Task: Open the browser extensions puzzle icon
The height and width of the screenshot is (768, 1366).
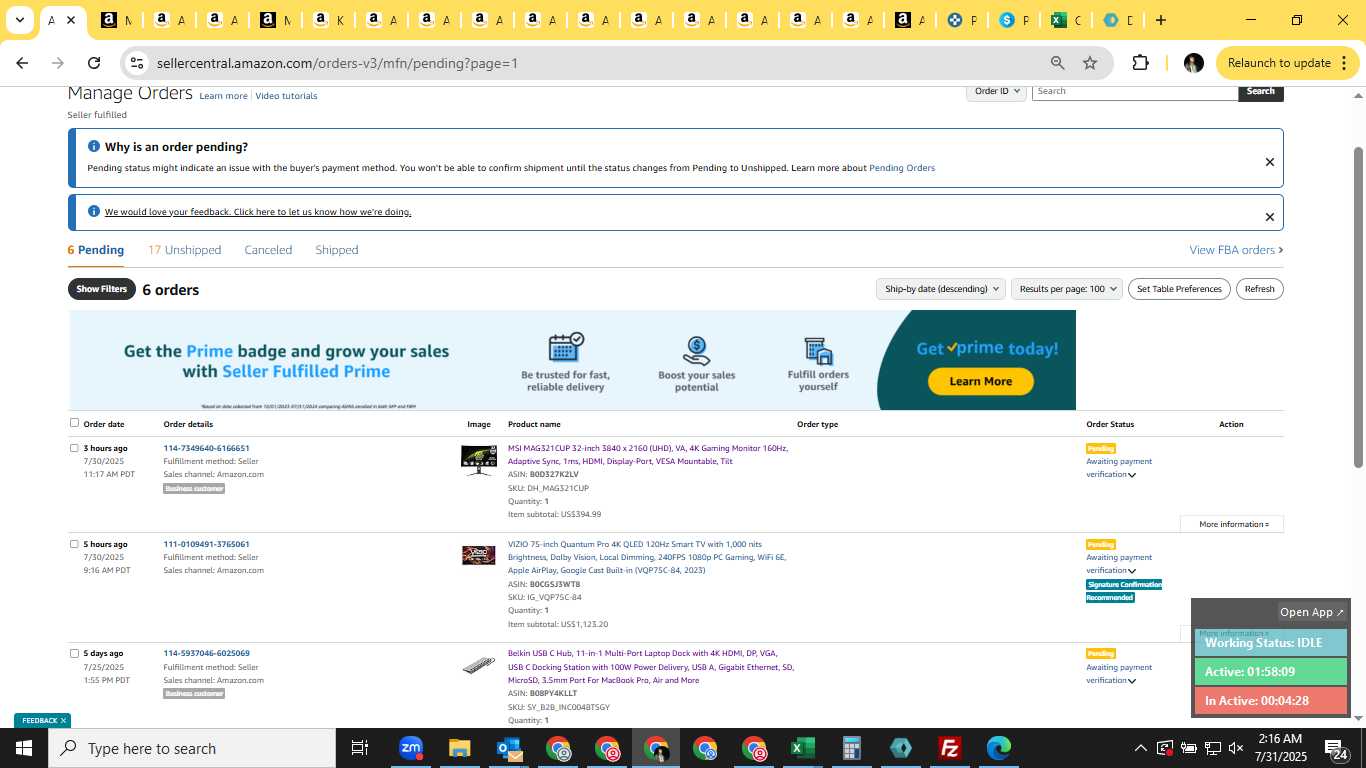Action: 1140,63
